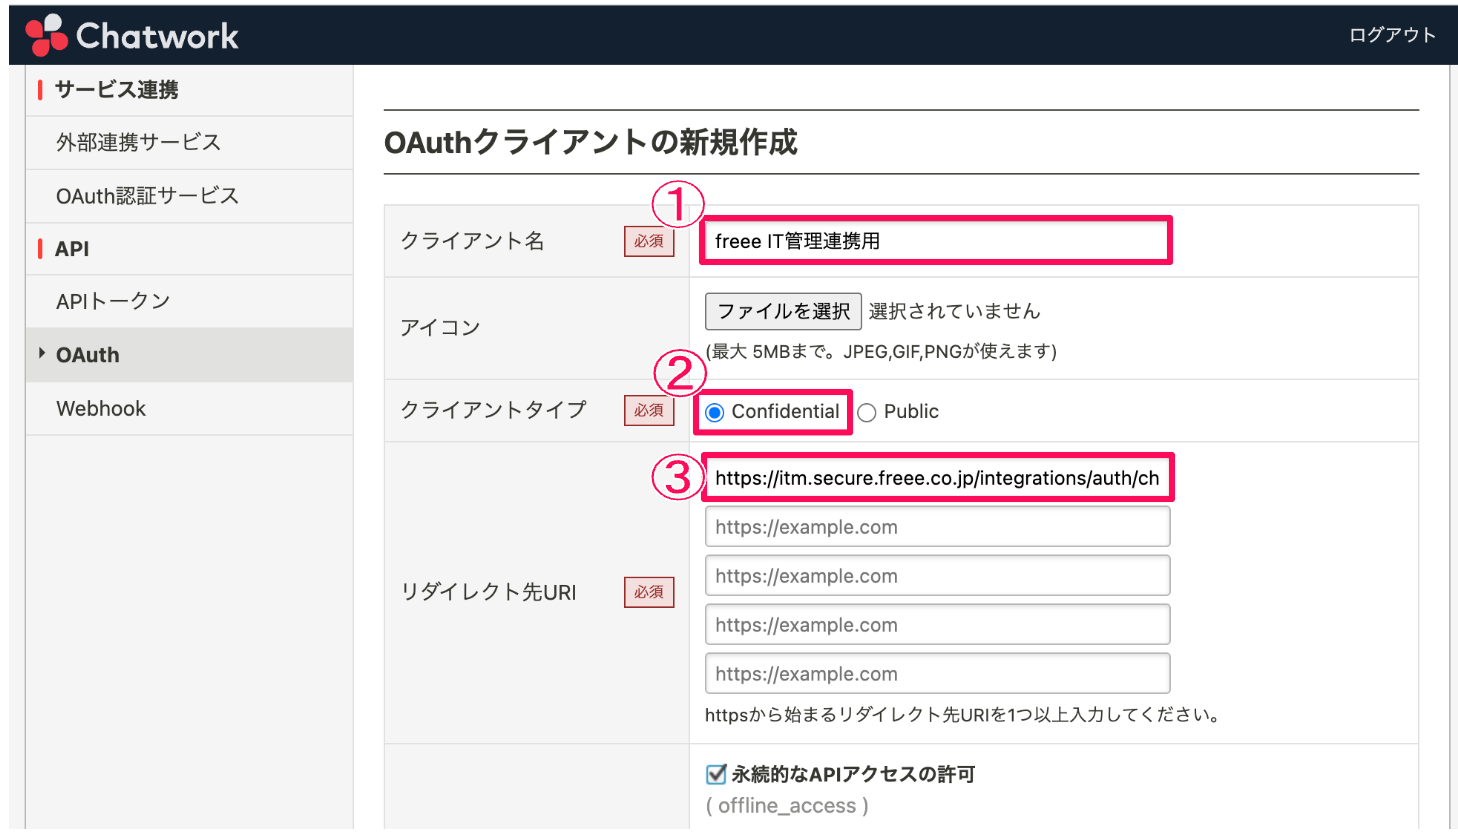Open 外部連携サービス in the sidebar
The height and width of the screenshot is (834, 1458).
(x=189, y=142)
